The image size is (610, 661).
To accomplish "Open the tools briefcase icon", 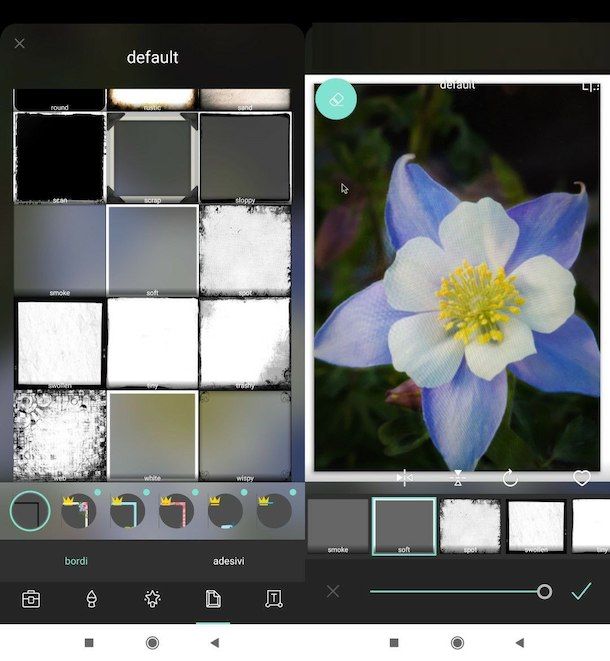I will point(31,599).
